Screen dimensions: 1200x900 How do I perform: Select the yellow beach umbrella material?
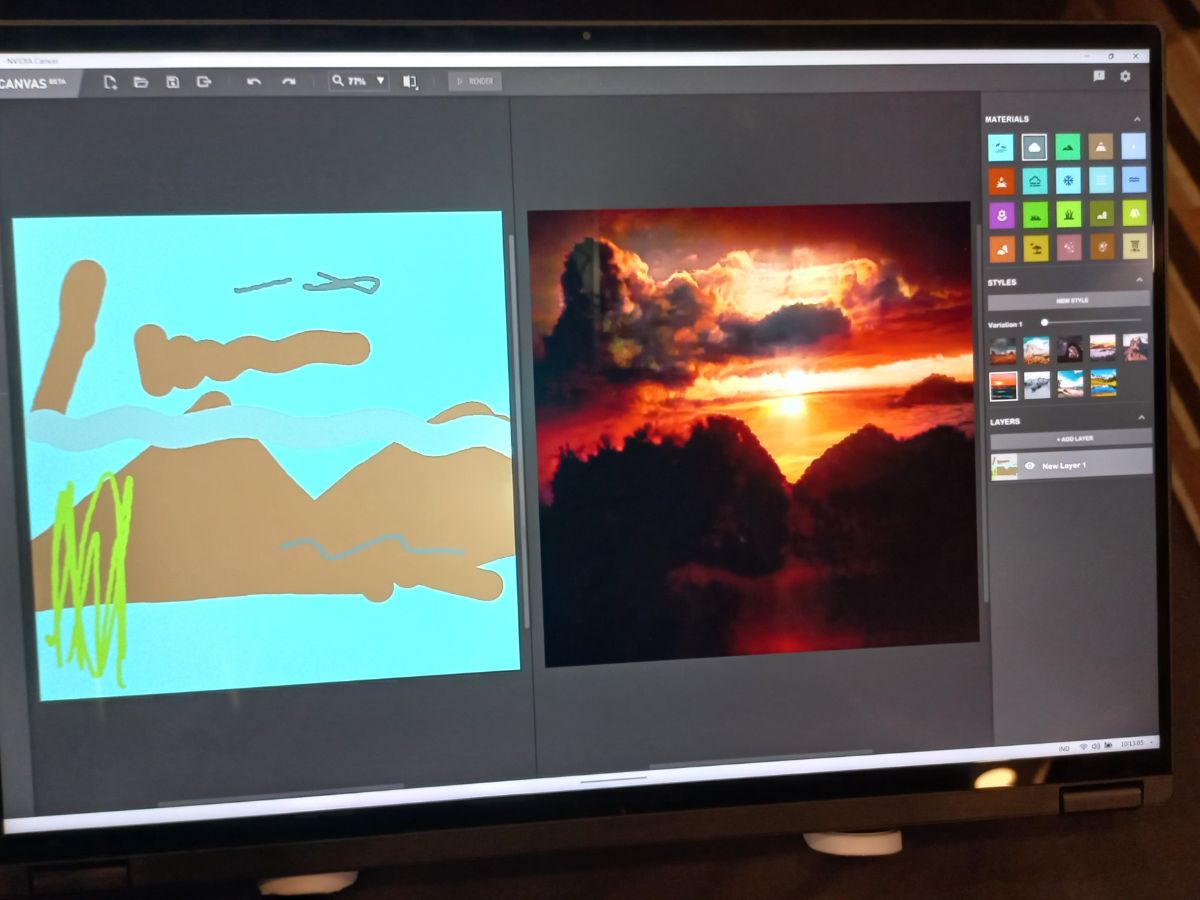click(x=1035, y=248)
